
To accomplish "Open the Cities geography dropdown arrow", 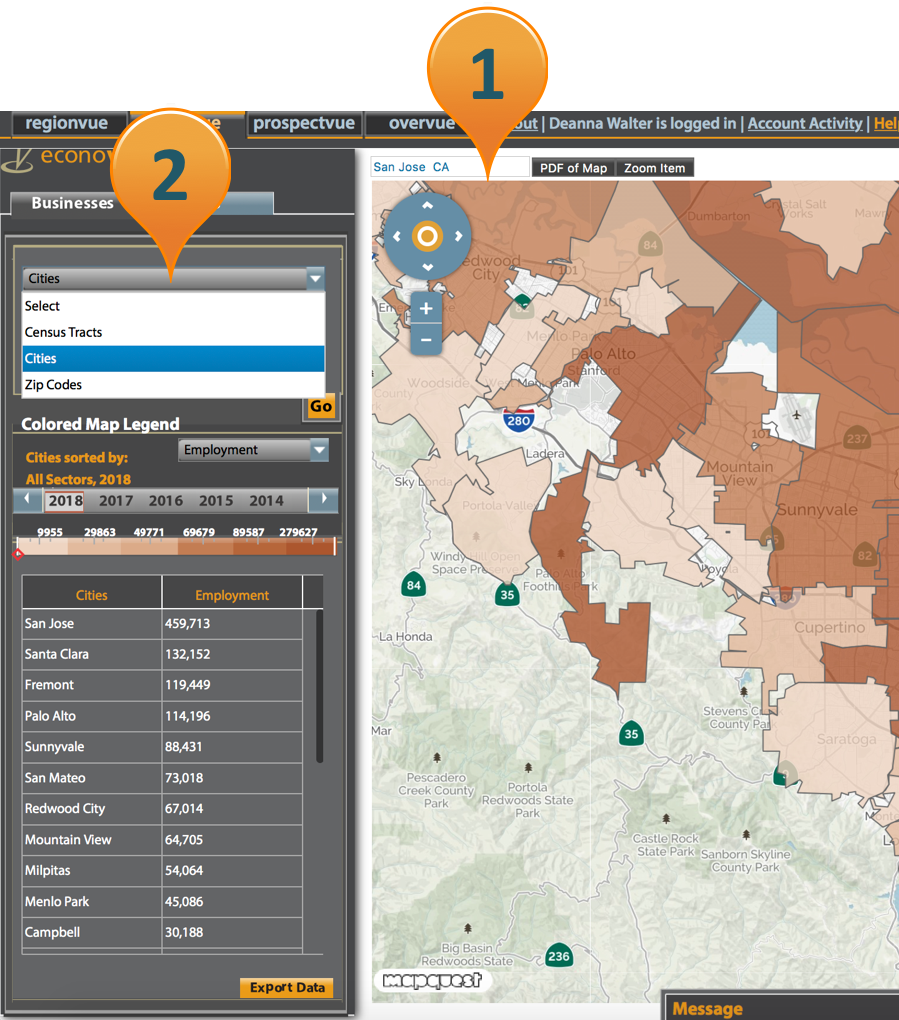I will tap(315, 278).
